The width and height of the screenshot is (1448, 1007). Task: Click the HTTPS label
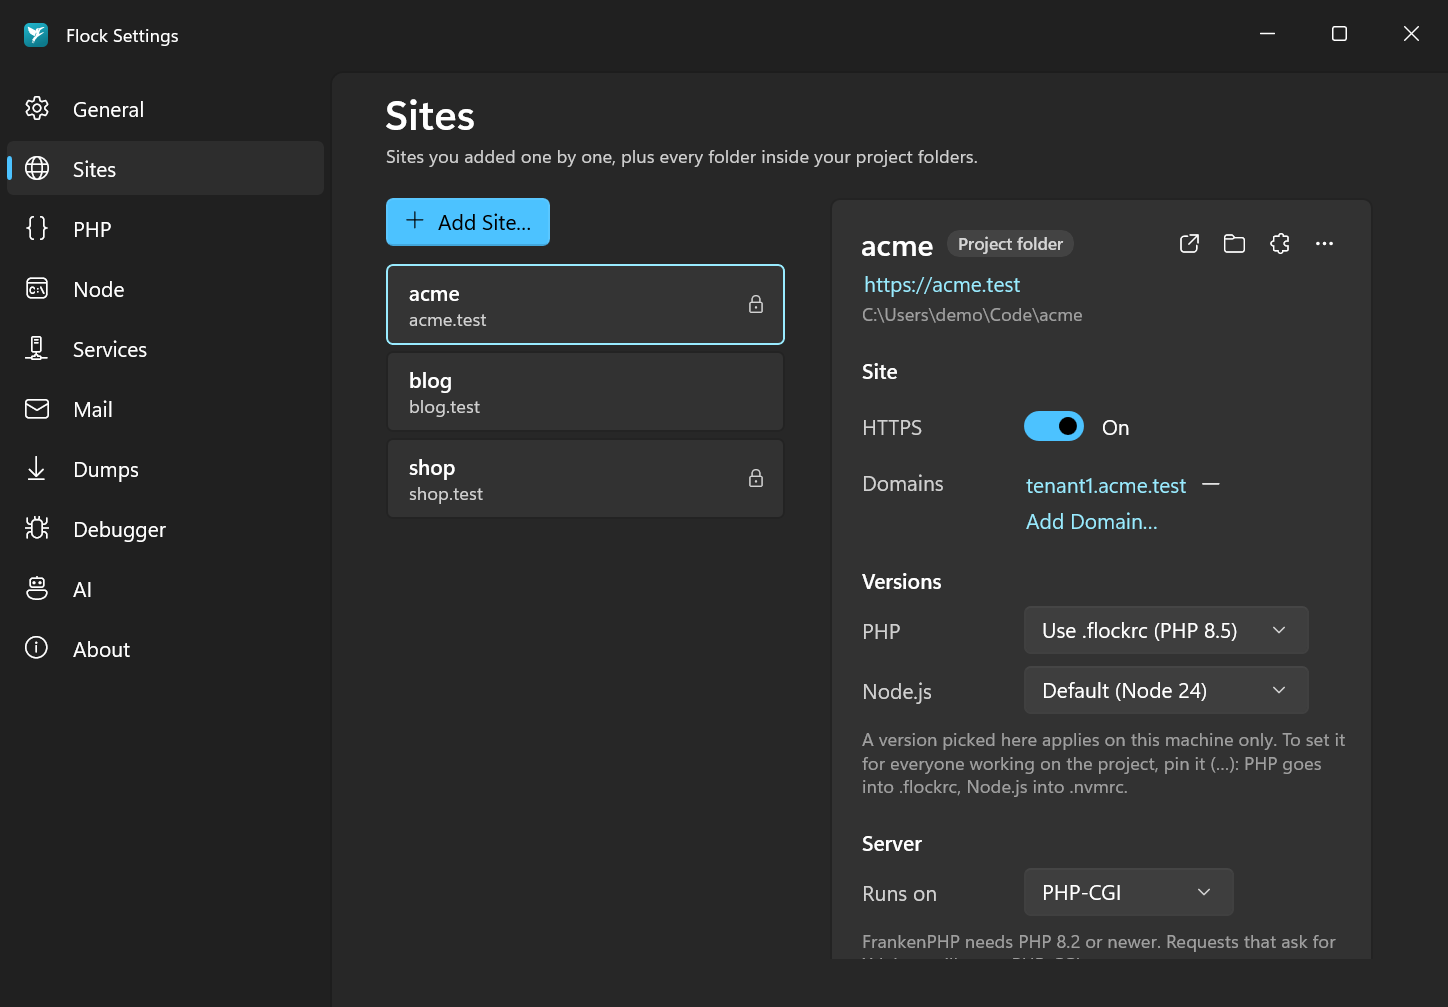click(x=892, y=428)
